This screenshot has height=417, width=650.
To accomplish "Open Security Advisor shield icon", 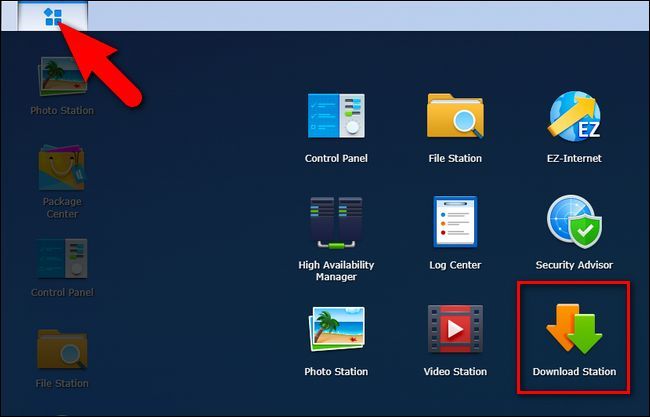I will click(574, 223).
